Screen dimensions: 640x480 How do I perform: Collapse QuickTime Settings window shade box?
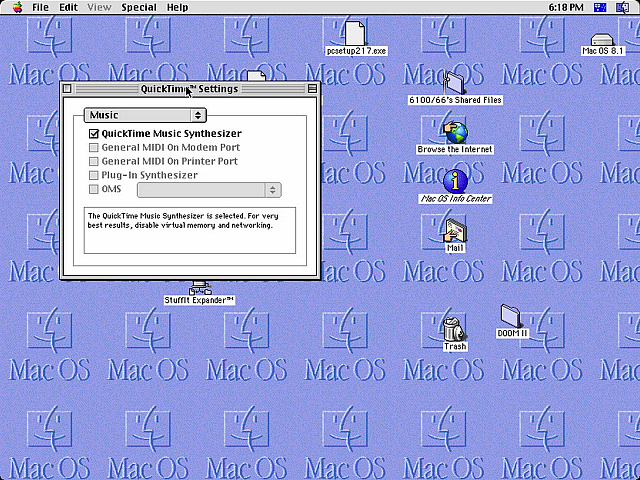coord(312,89)
